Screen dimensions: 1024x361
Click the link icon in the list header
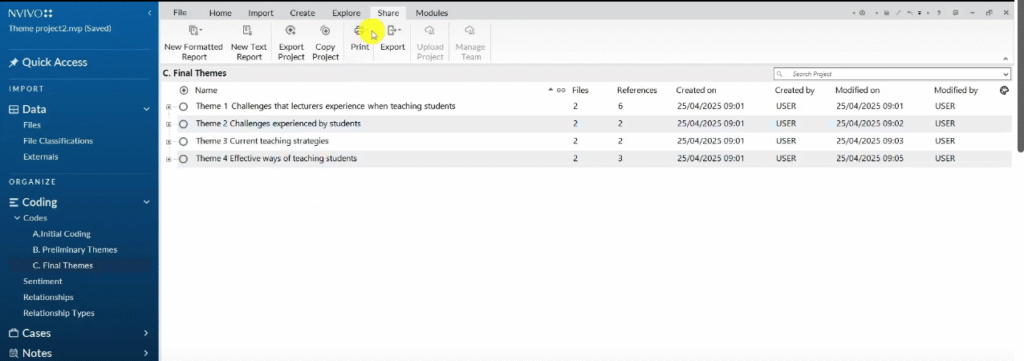coord(561,91)
